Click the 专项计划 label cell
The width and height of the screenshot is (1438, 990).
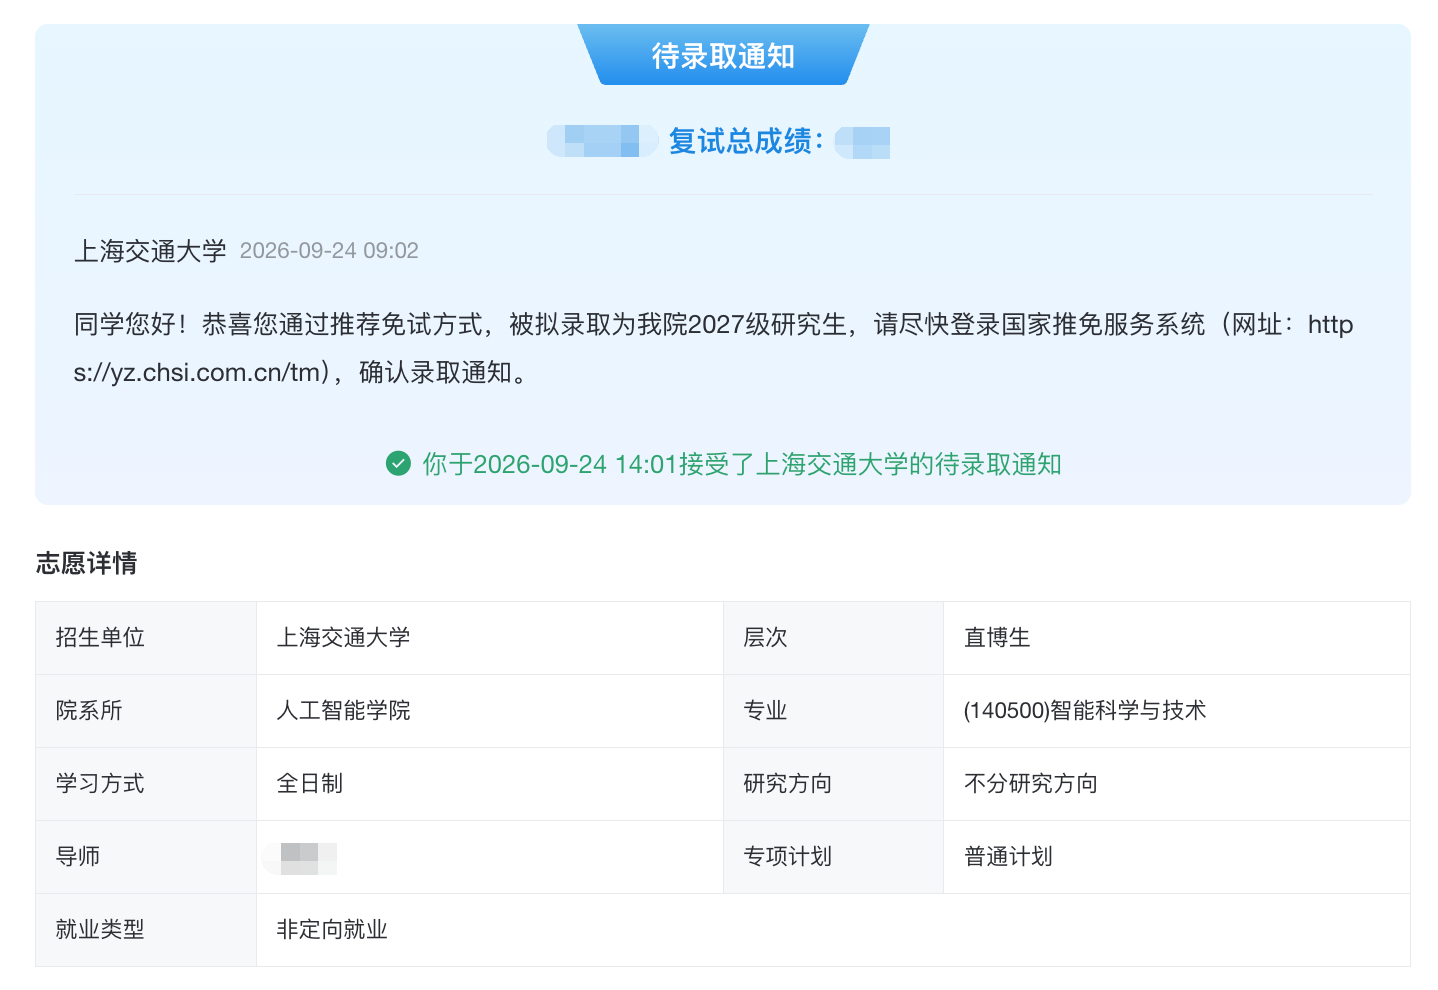tap(834, 857)
